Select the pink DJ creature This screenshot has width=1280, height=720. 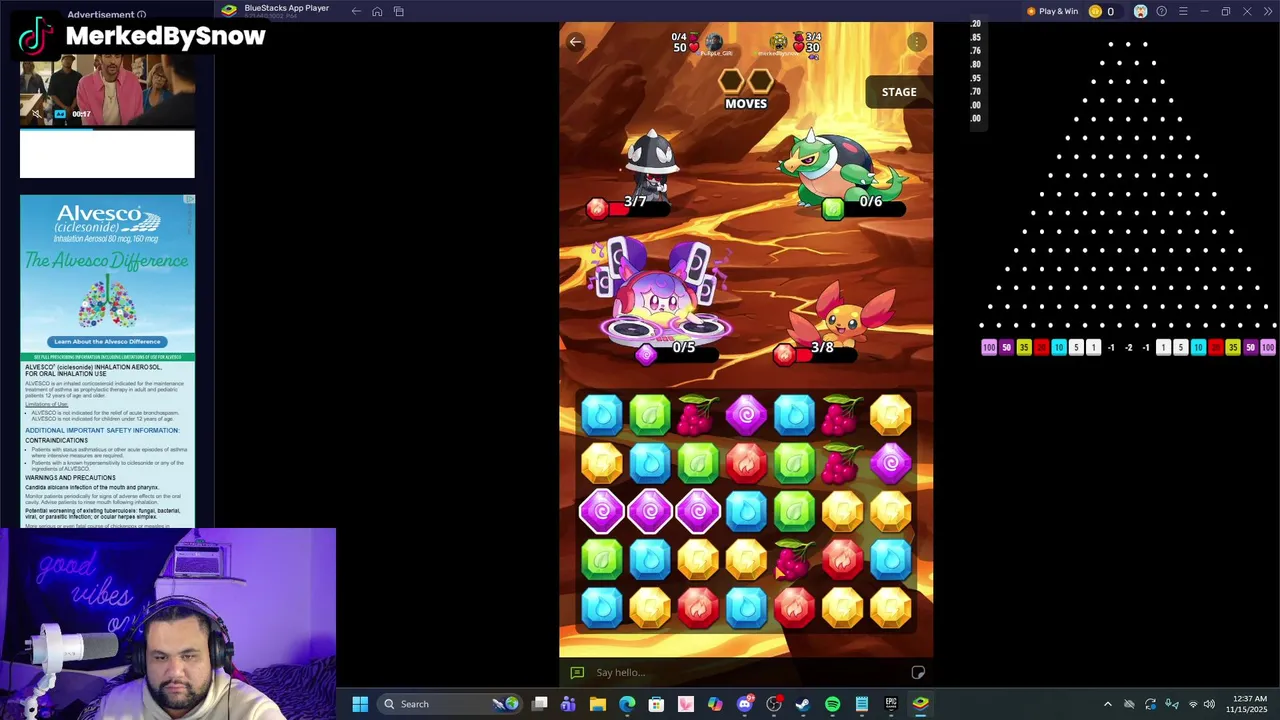665,290
